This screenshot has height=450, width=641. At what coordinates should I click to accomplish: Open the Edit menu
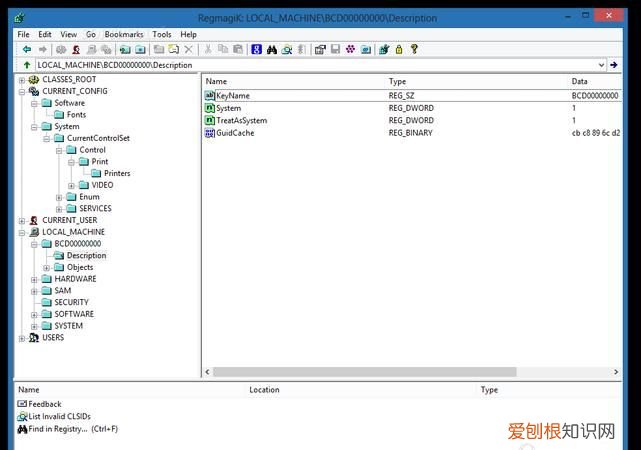click(45, 34)
